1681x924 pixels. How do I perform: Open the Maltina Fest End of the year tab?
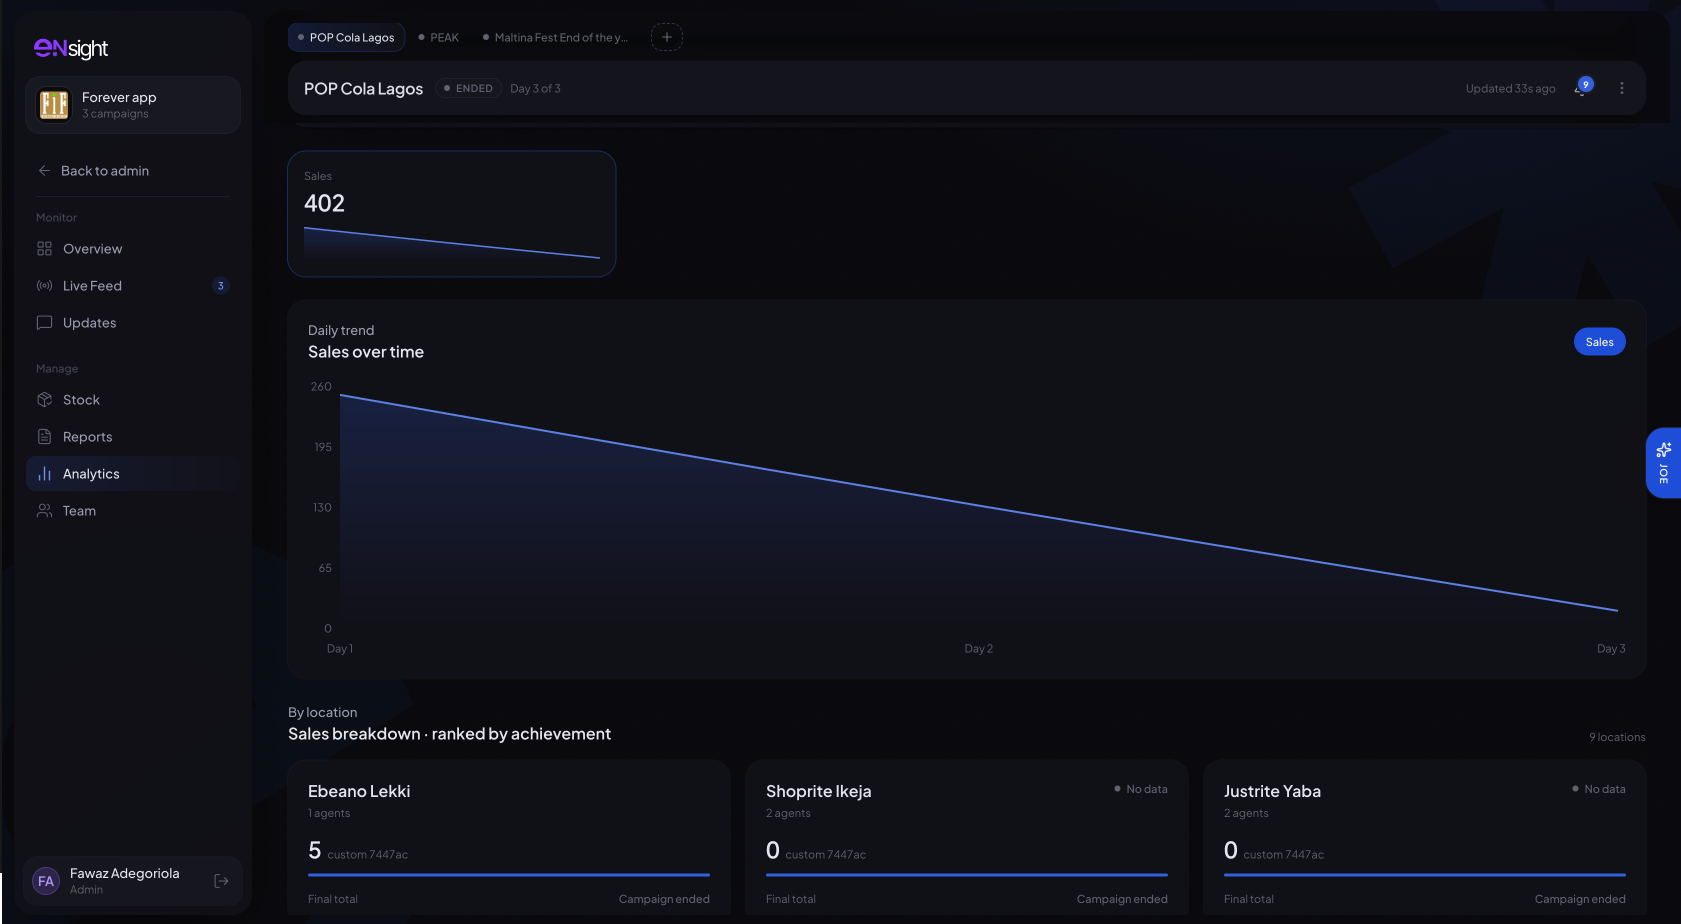click(555, 37)
